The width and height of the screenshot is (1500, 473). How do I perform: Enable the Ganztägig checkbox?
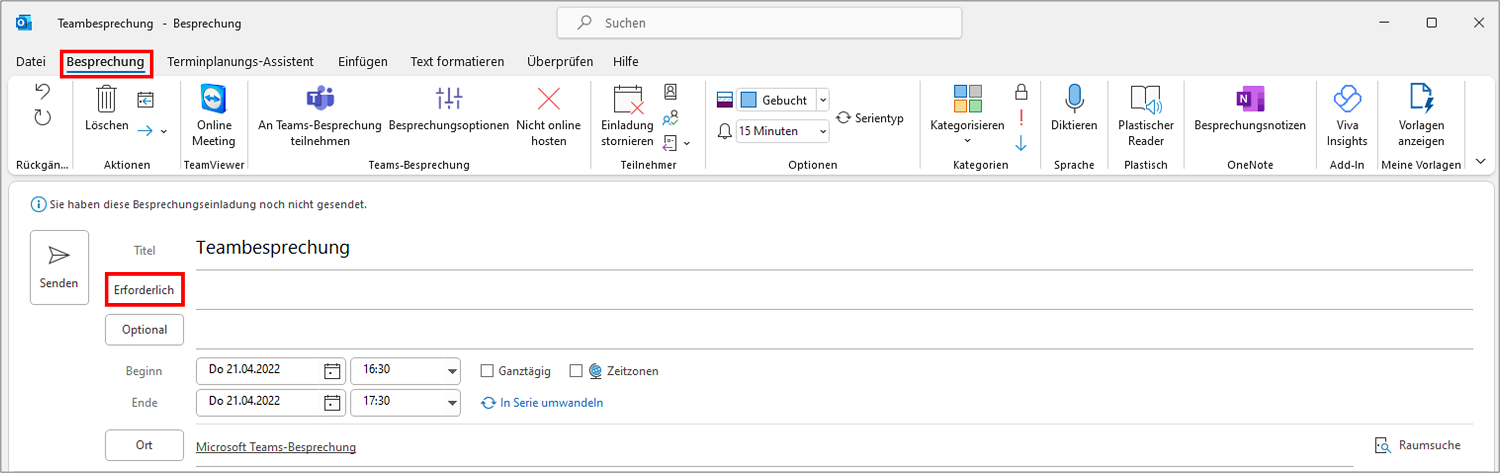pos(488,371)
